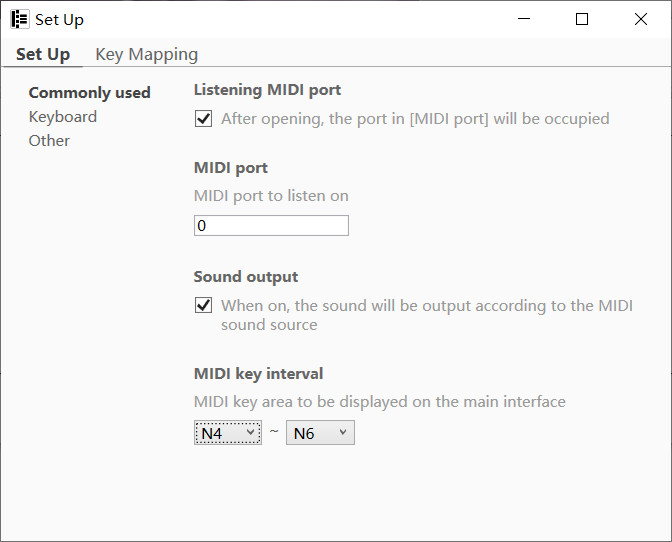The width and height of the screenshot is (672, 542).
Task: Maximize the Set Up window
Action: (582, 19)
